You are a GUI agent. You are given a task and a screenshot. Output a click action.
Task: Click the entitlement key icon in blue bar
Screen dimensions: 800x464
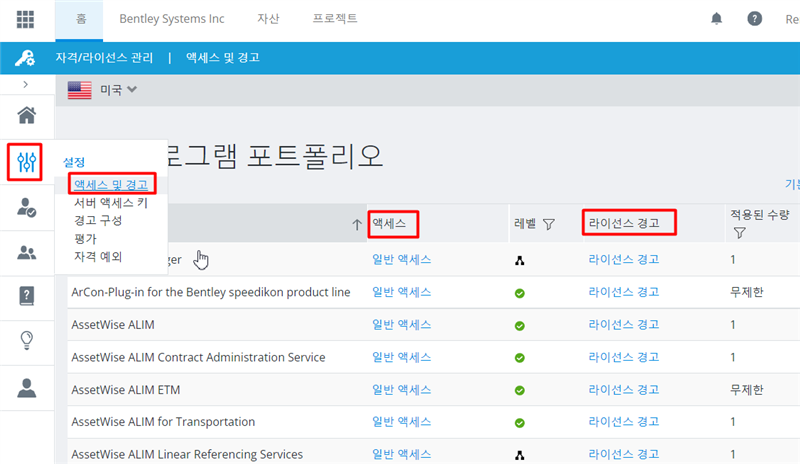coord(24,58)
